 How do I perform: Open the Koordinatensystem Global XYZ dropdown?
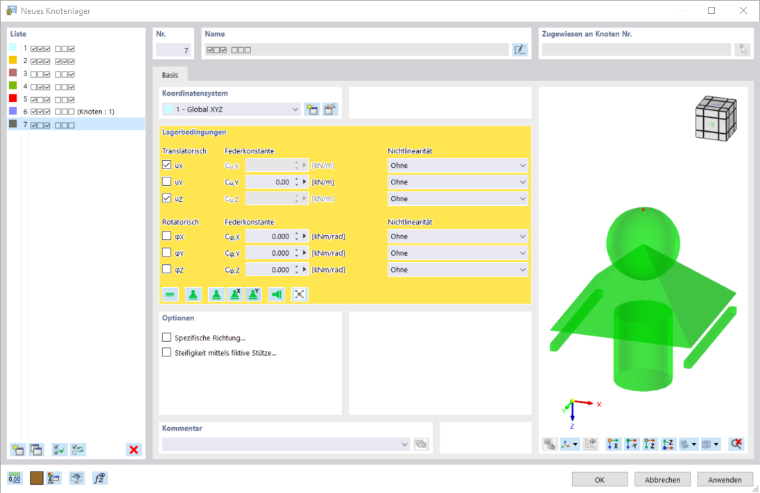coord(231,110)
